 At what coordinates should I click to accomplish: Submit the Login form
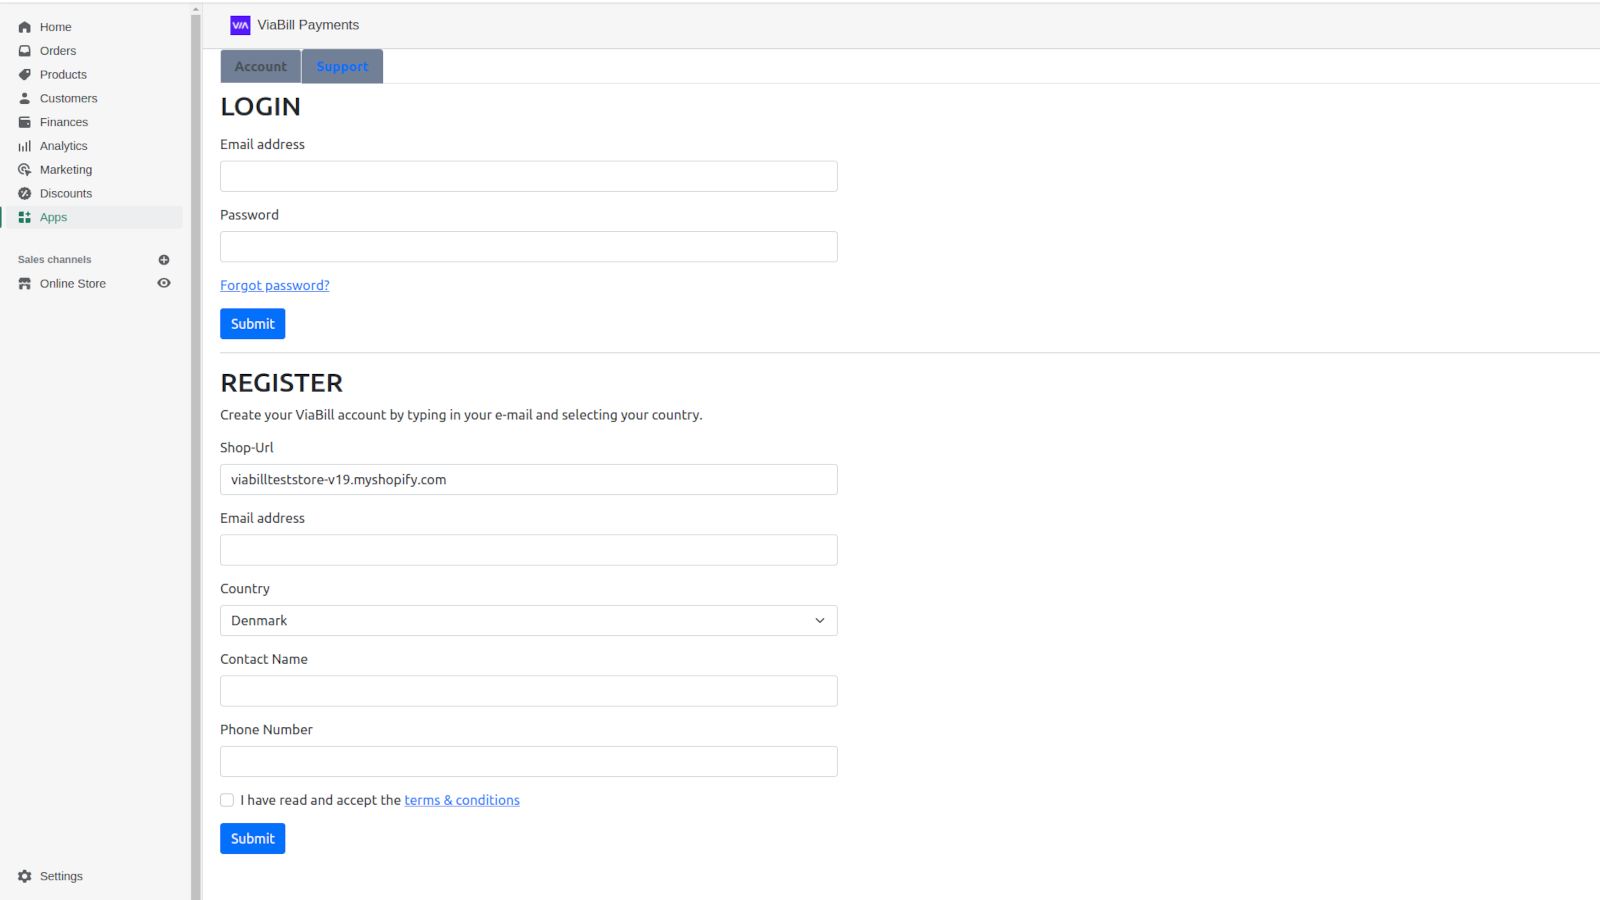(253, 324)
